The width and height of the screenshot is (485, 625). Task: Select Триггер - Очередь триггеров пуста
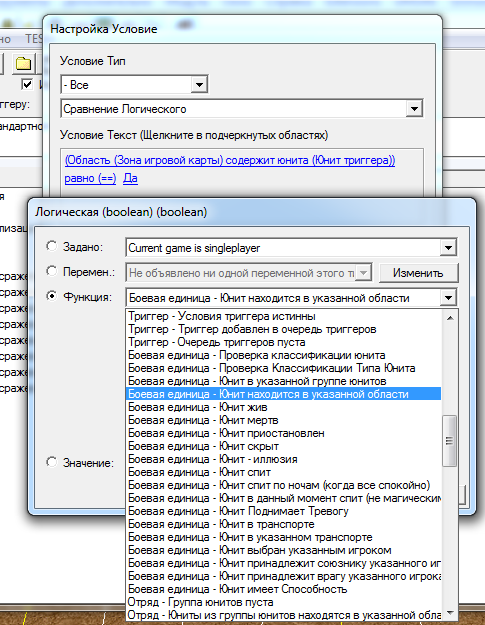tap(283, 342)
